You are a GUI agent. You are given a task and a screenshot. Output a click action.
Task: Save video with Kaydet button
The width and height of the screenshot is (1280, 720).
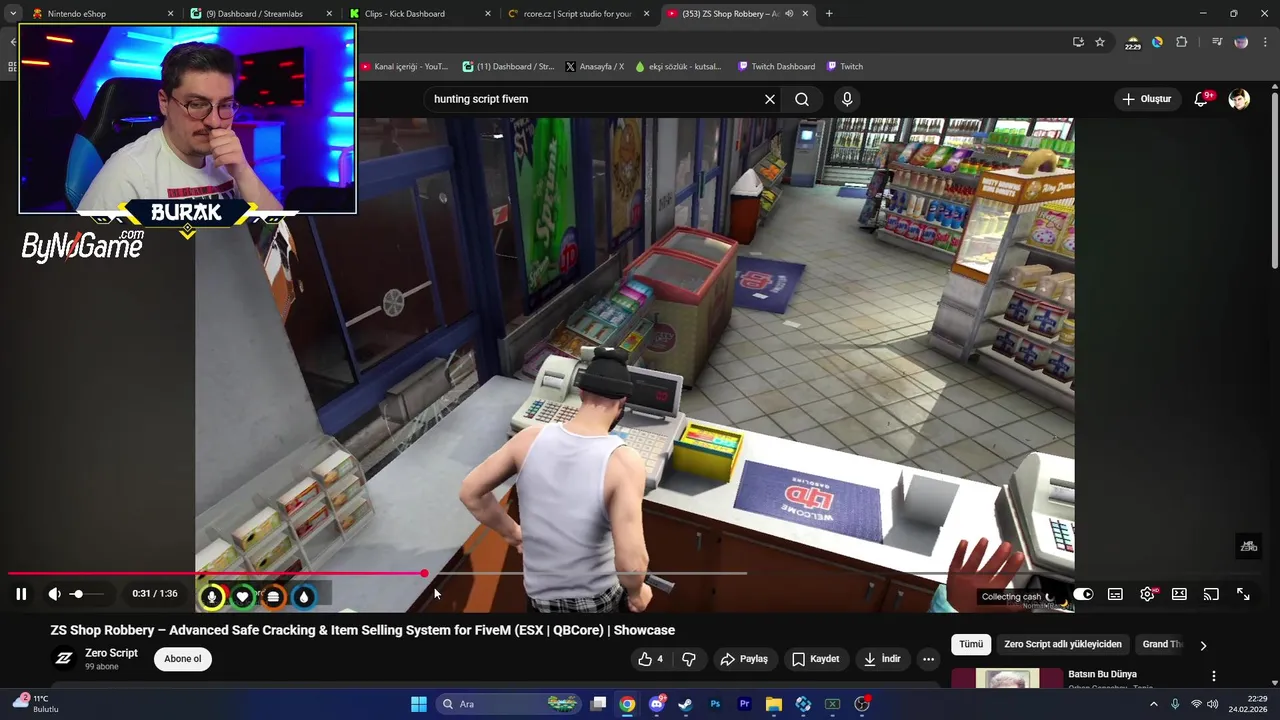[x=815, y=659]
